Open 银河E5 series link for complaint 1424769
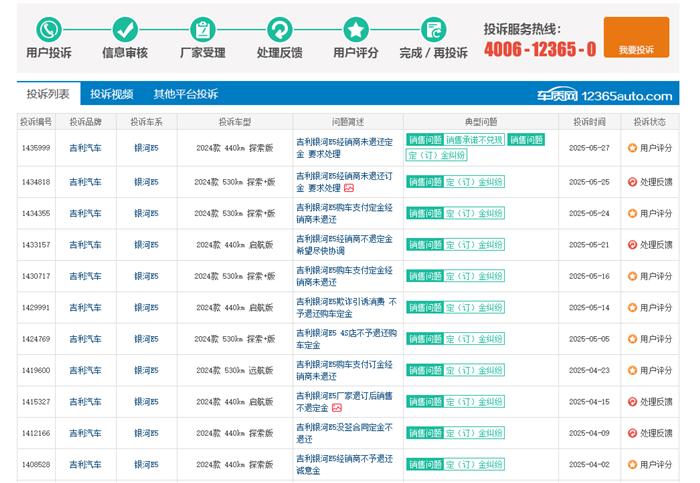Screen dimensions: 700x483 click(146, 339)
